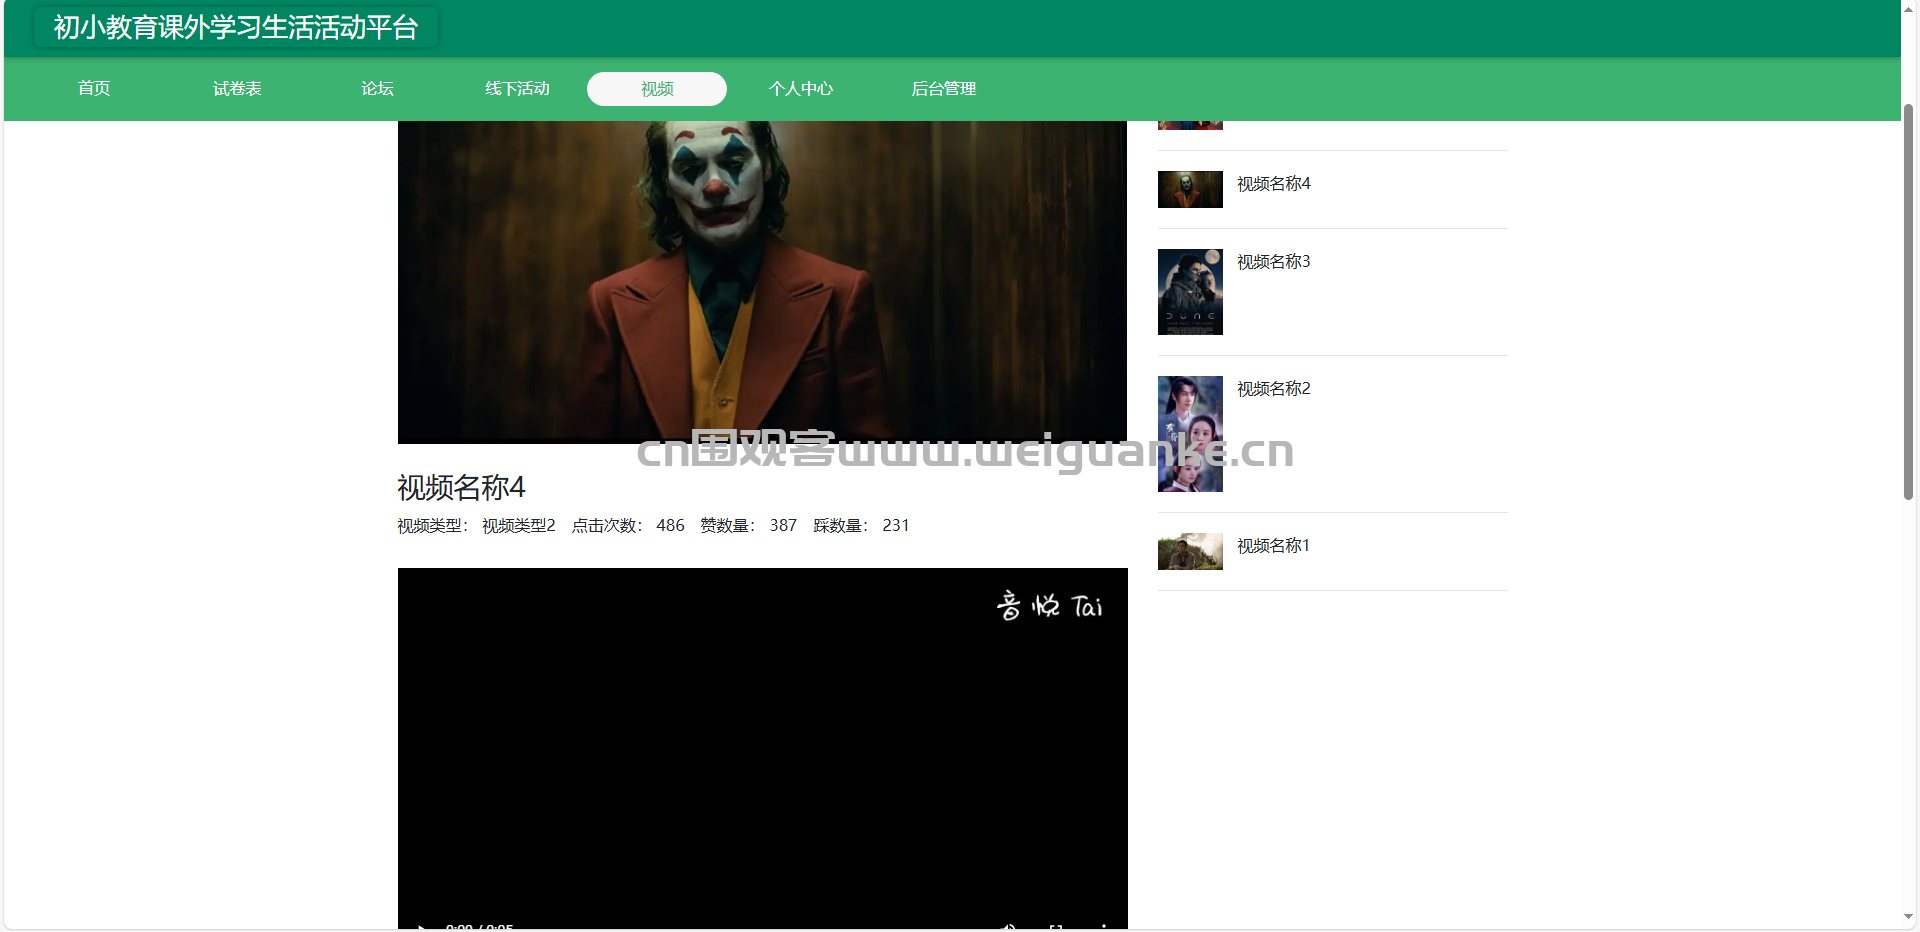Viewport: 1920px width, 932px height.
Task: Click the scrollbar down arrow
Action: pos(1908,916)
